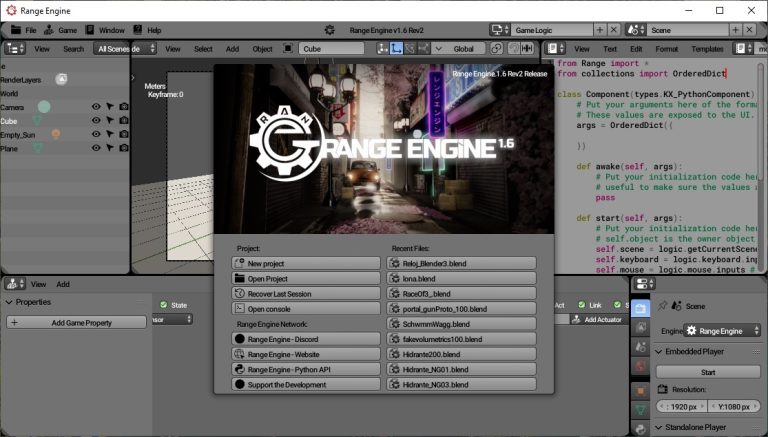Open recent file RaceOf3_.blend
The image size is (768, 437).
(x=461, y=294)
